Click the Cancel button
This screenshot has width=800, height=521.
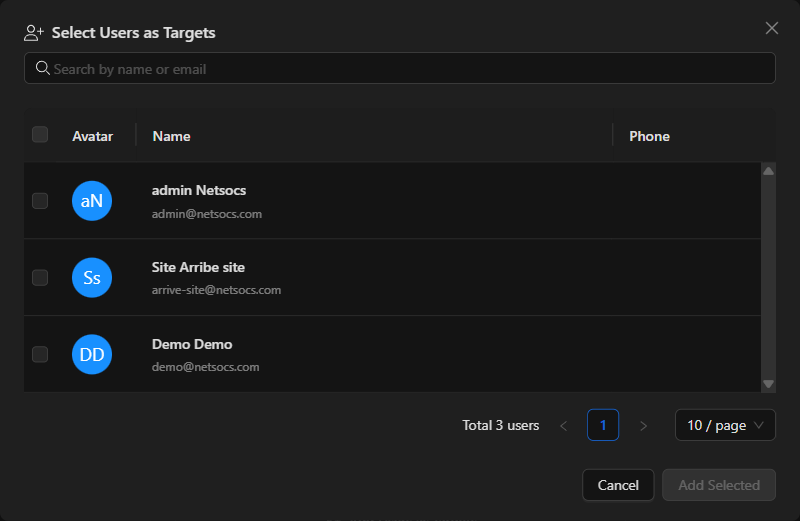[x=618, y=485]
